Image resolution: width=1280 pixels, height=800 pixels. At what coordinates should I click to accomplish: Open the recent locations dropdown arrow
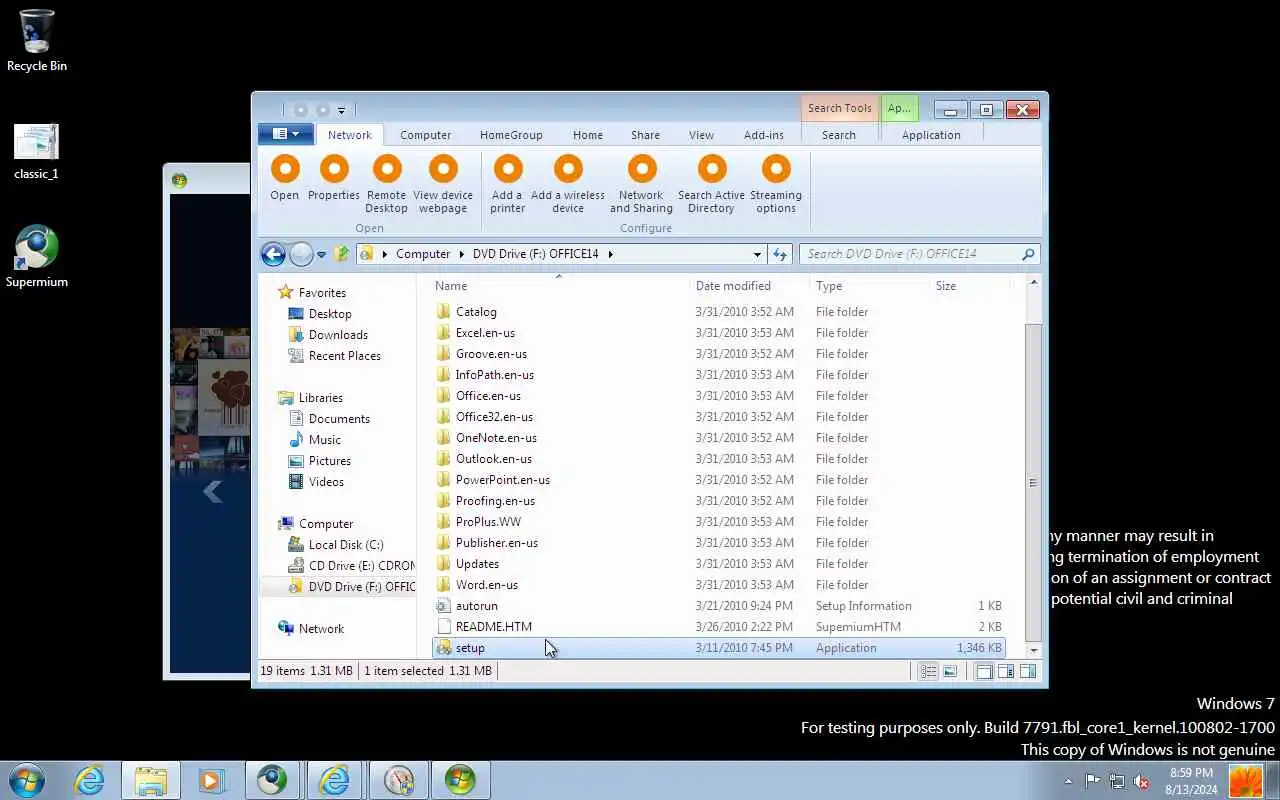coord(321,254)
